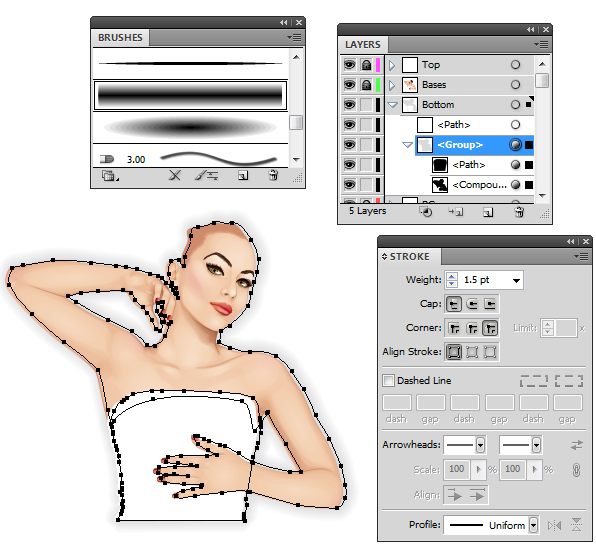The width and height of the screenshot is (596, 553).
Task: Select Round Cap stroke option
Action: [x=472, y=304]
